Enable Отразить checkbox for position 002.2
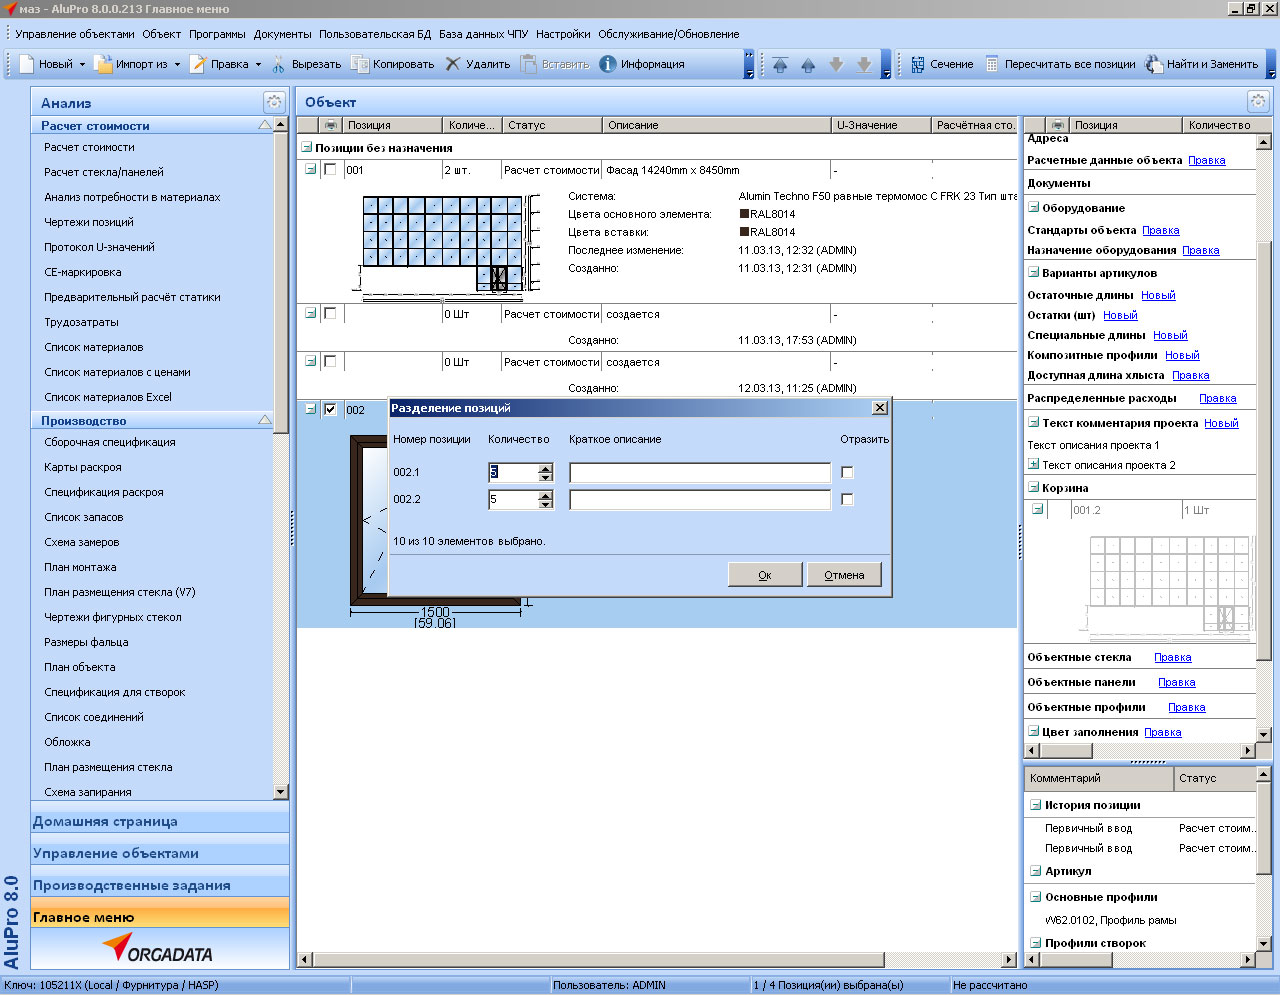The width and height of the screenshot is (1280, 995). tap(847, 499)
